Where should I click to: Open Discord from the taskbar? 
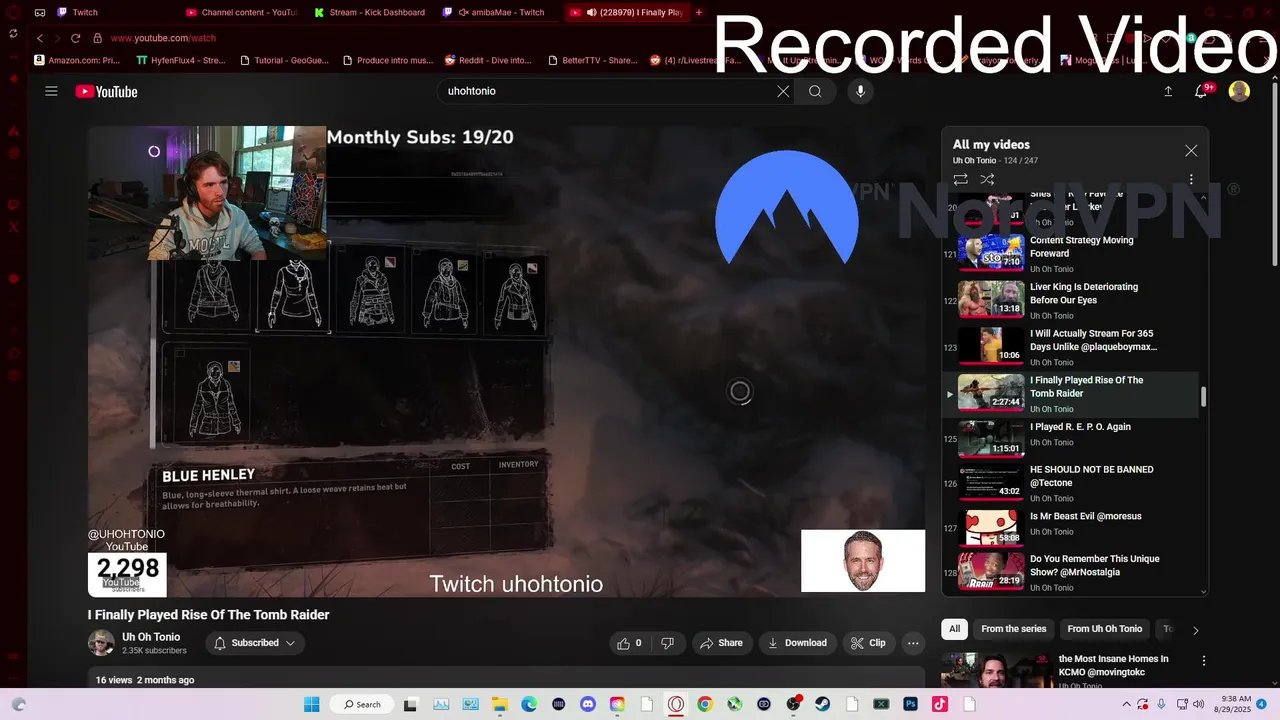pyautogui.click(x=587, y=704)
